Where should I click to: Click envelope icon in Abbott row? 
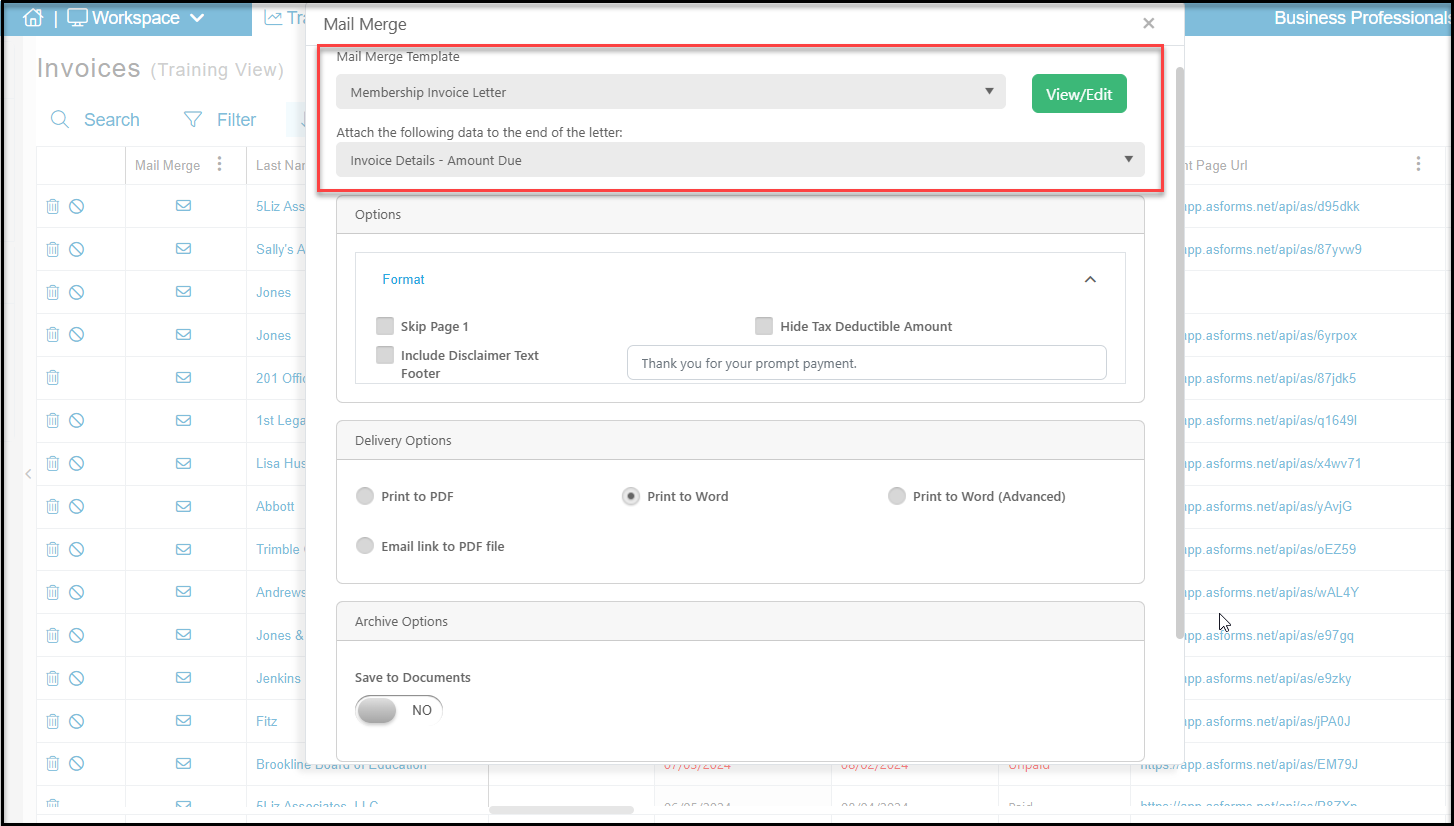point(183,507)
